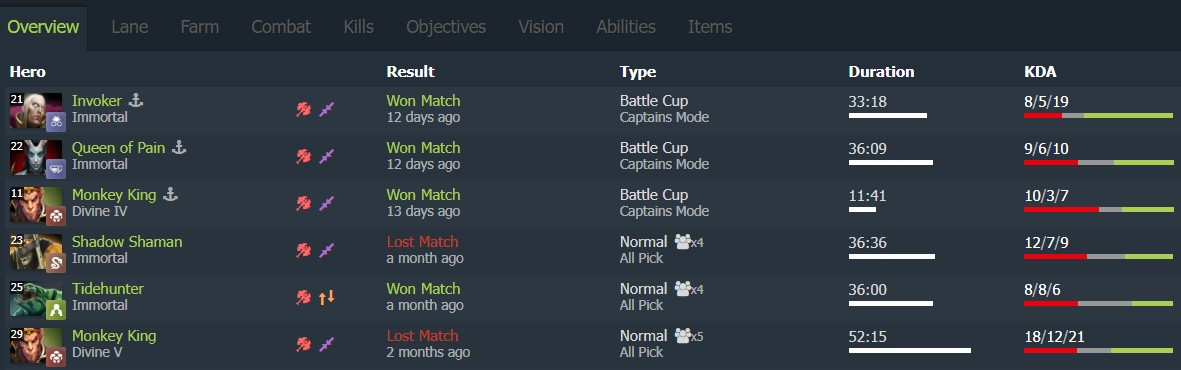Go to the Items tab
Screen dimensions: 1181x370
click(710, 27)
